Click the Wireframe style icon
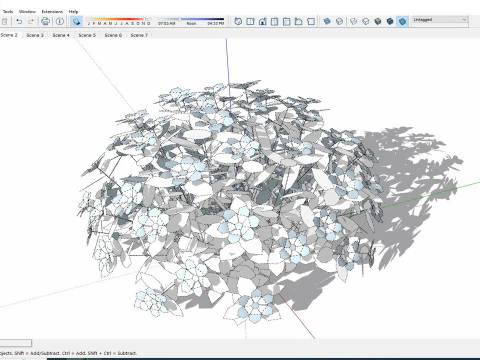Viewport: 480px width, 360px height. (x=354, y=21)
